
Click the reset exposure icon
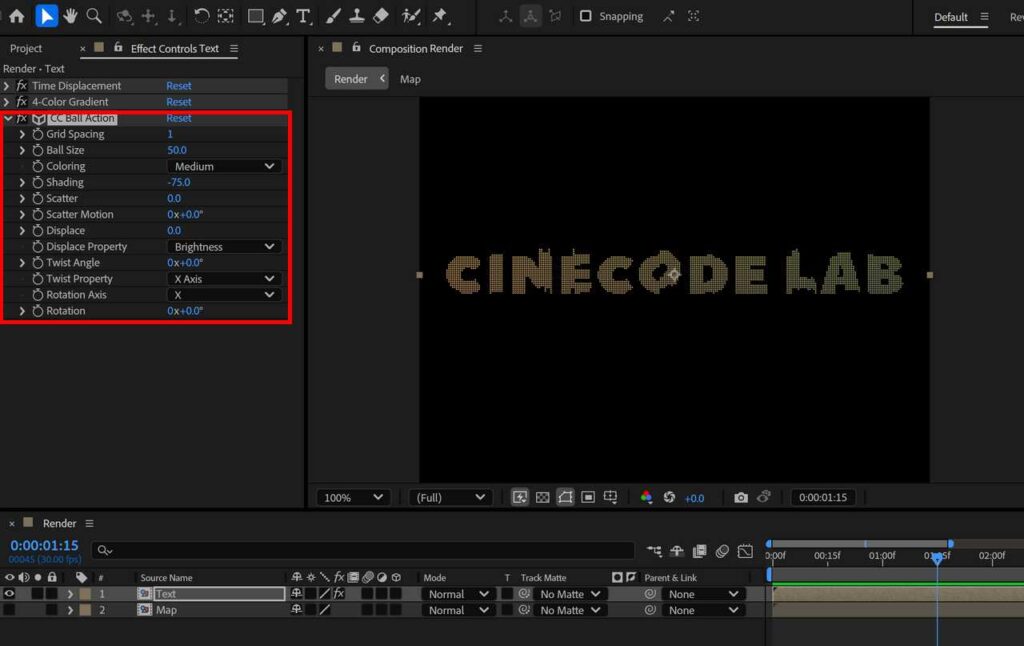coord(669,498)
